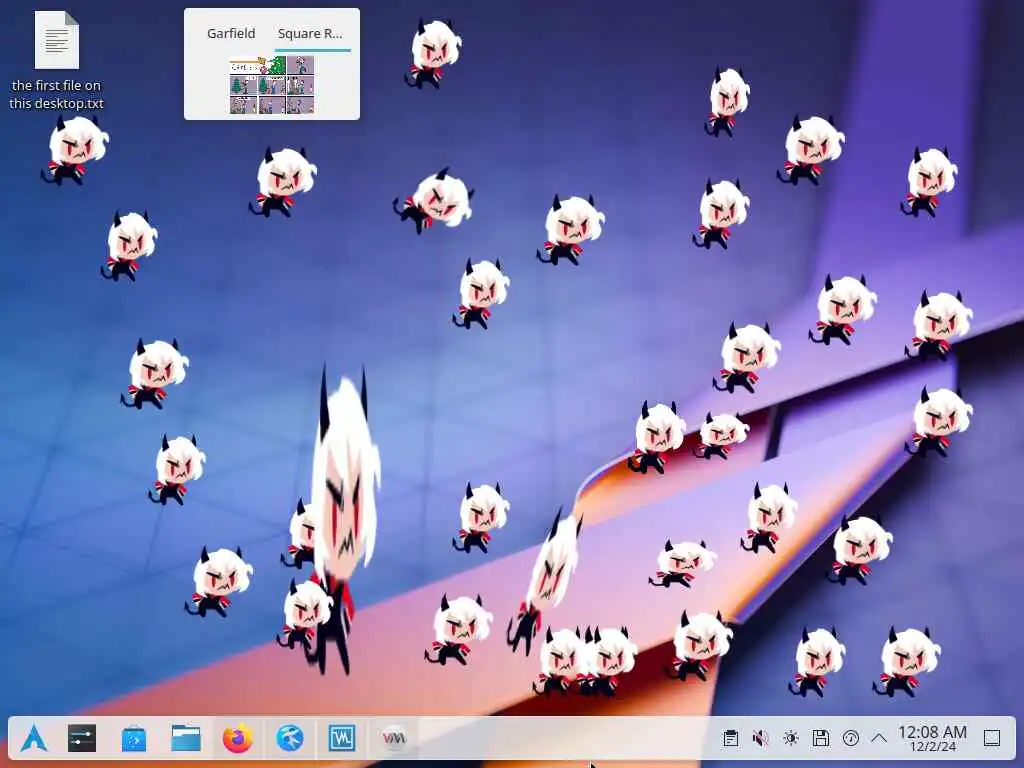1024x768 pixels.
Task: Open the clipboard tray icon
Action: pyautogui.click(x=731, y=739)
